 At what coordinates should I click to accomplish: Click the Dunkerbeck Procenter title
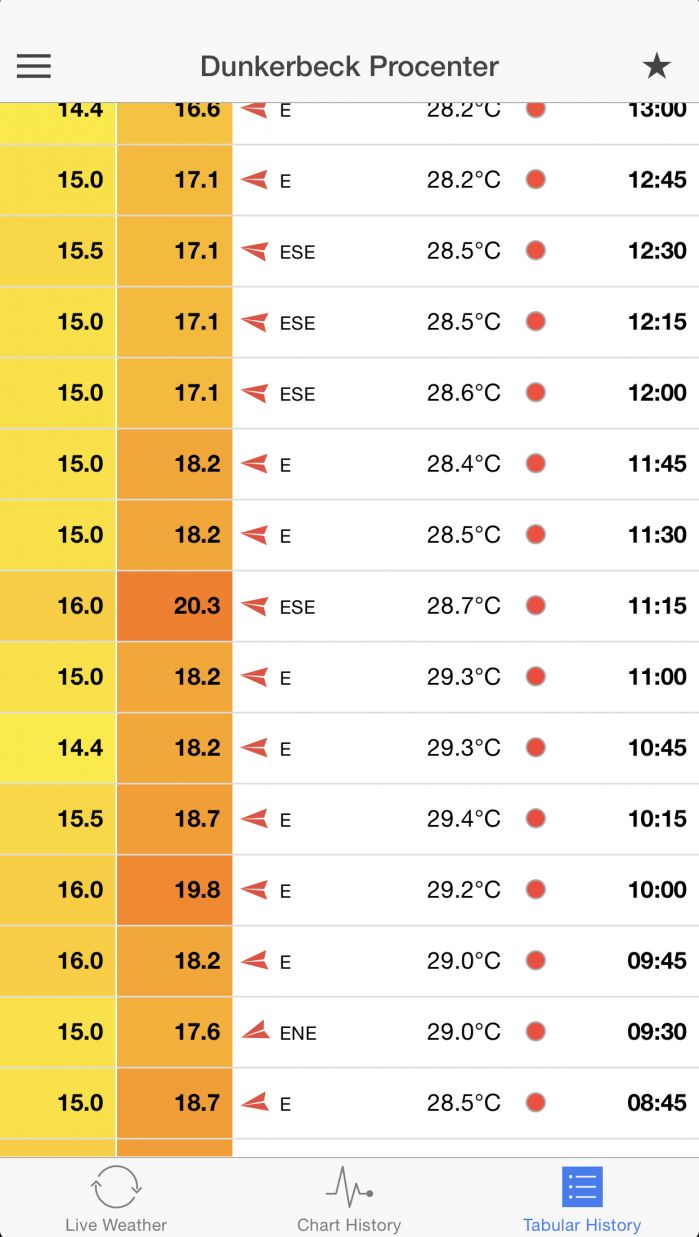click(349, 67)
